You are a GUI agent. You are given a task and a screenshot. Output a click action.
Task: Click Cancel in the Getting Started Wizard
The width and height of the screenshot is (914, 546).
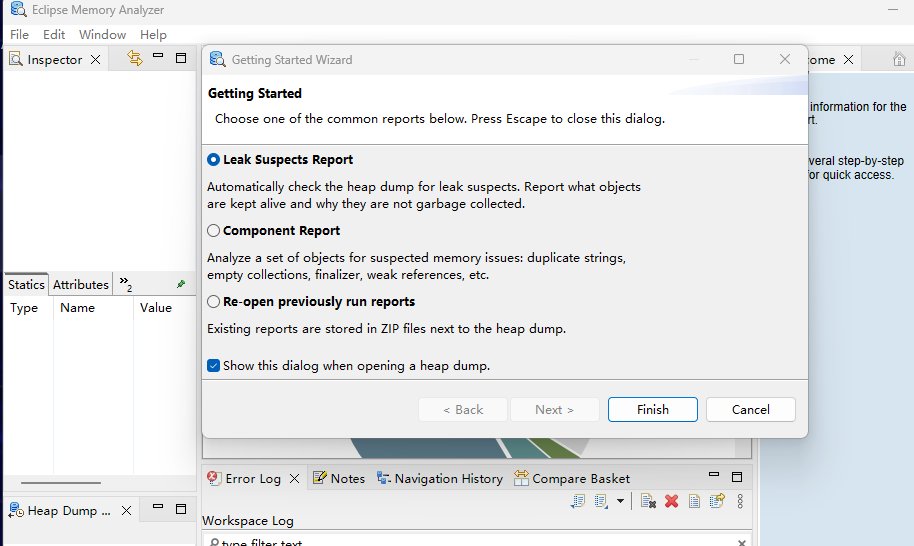coord(750,410)
